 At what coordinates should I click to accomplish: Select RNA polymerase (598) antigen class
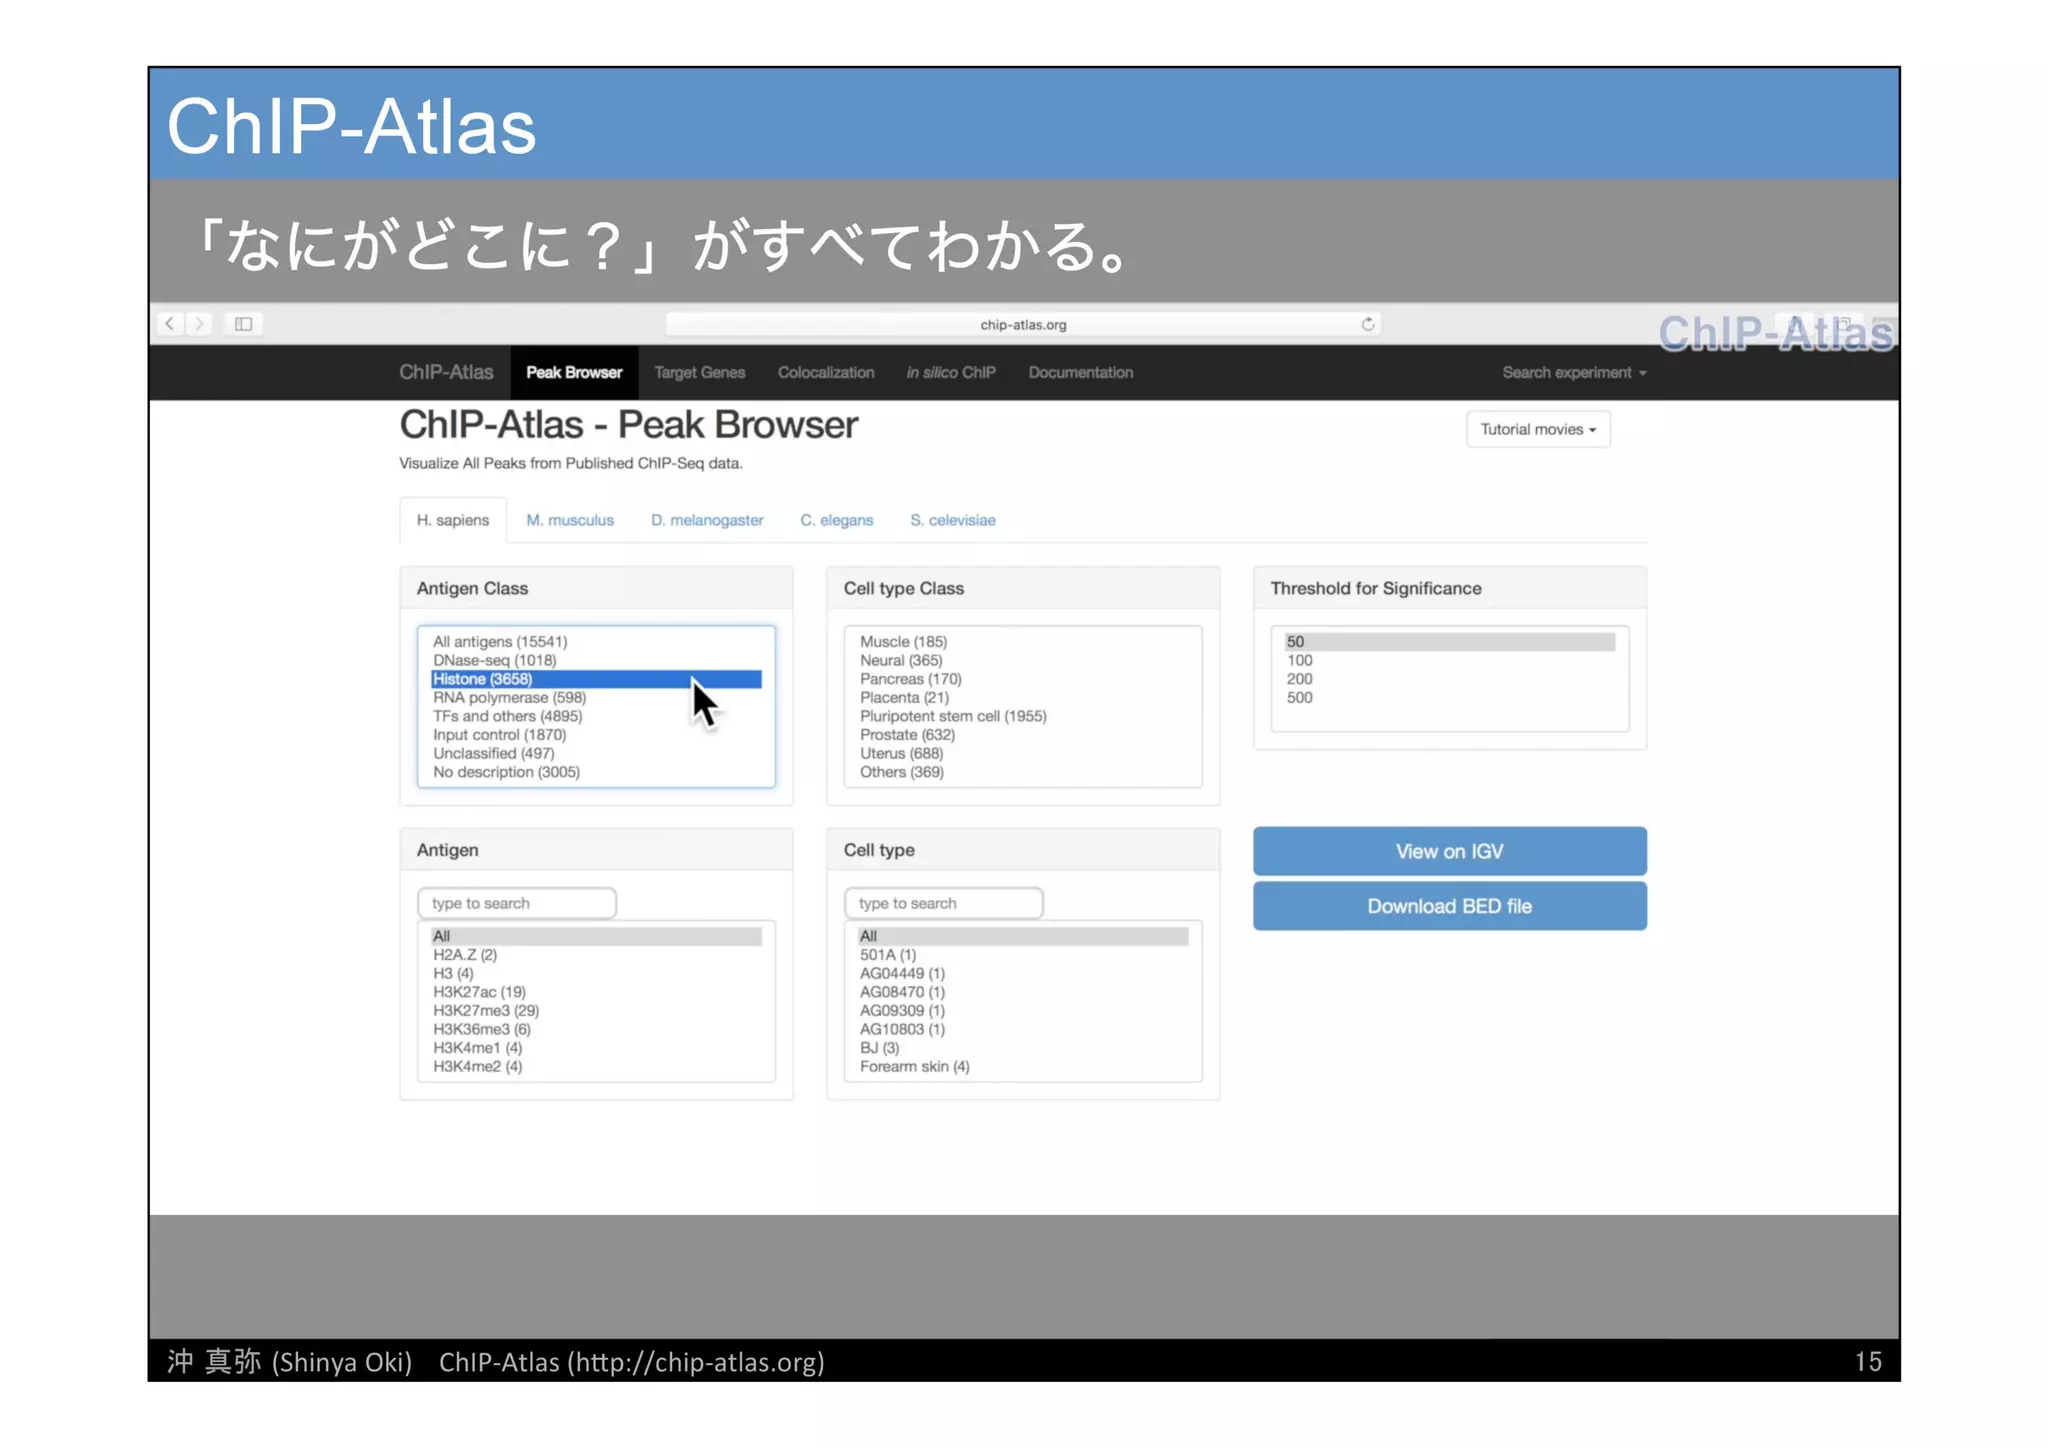click(596, 698)
